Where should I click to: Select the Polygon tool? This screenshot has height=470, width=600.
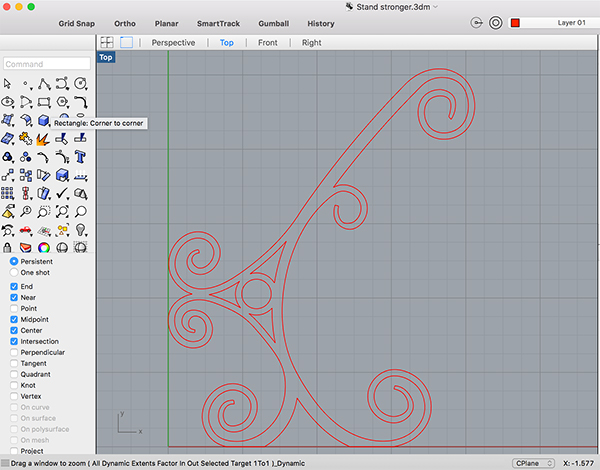[62, 102]
